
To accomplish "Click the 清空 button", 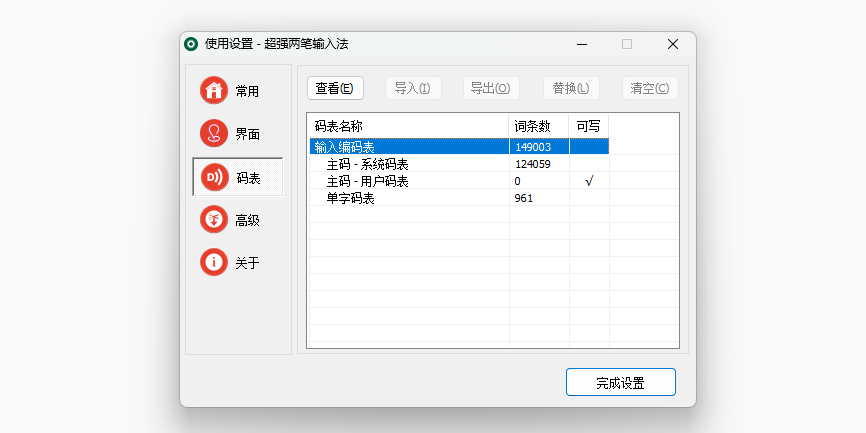I will [x=650, y=88].
